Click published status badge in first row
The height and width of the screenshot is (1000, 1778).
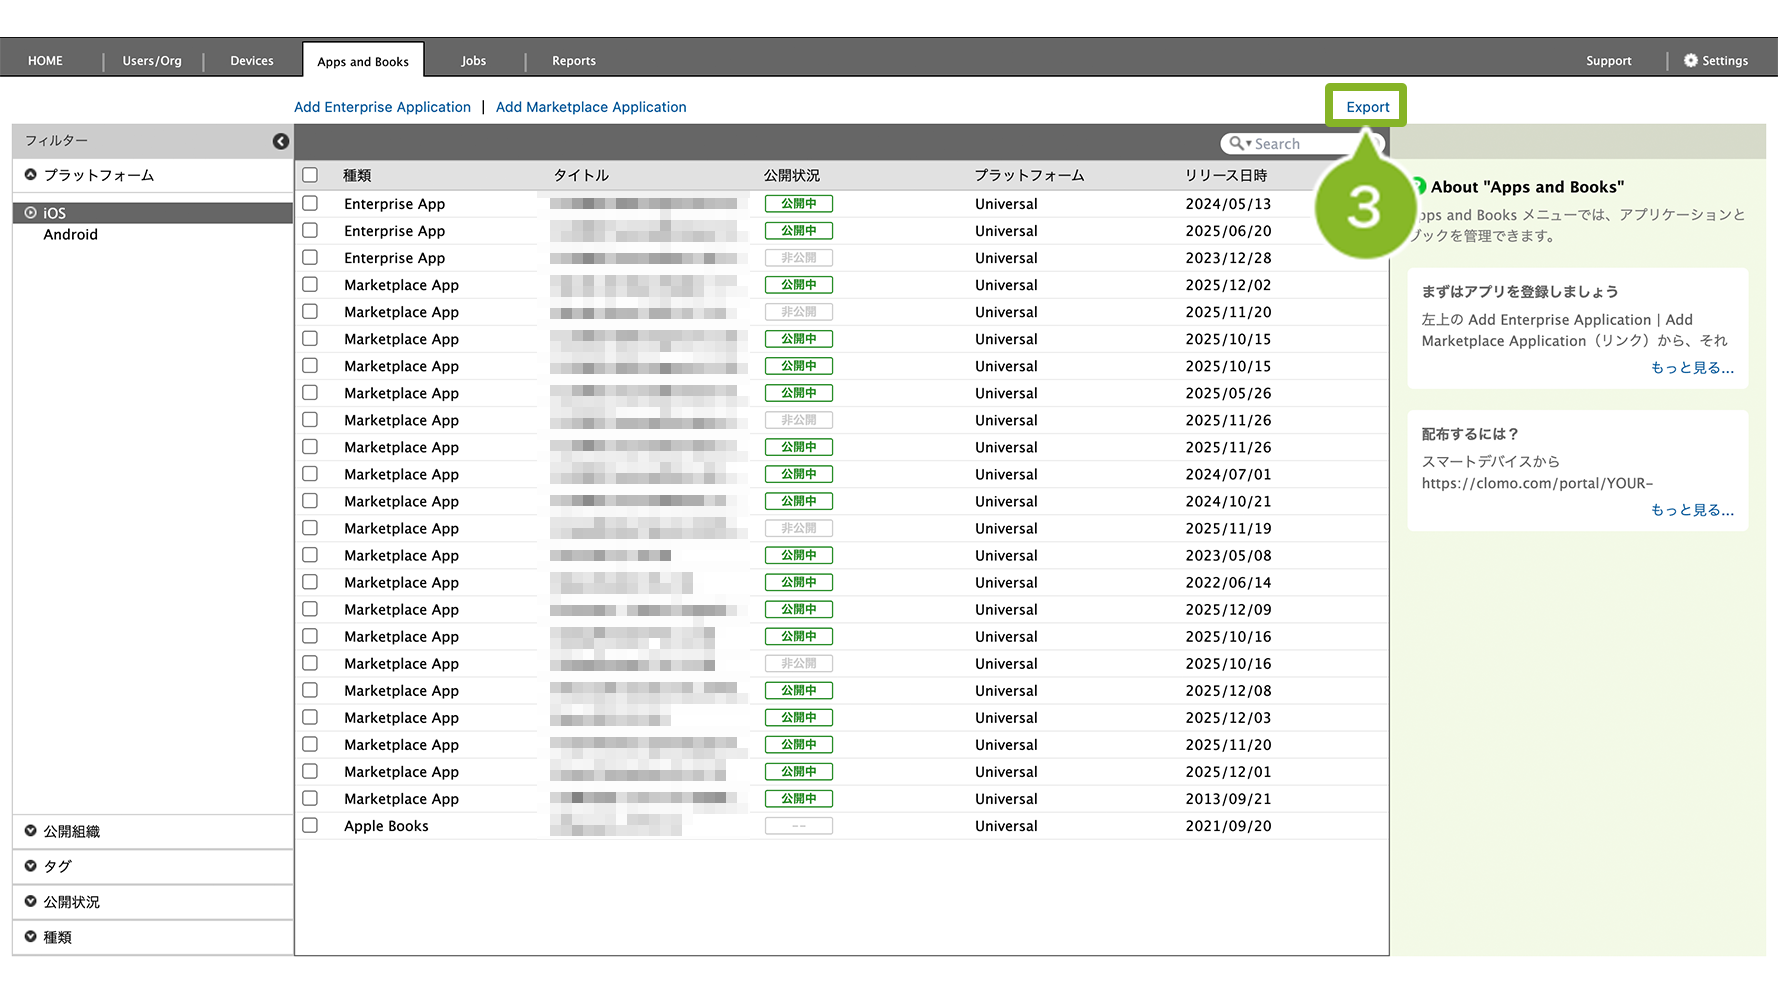coord(798,204)
